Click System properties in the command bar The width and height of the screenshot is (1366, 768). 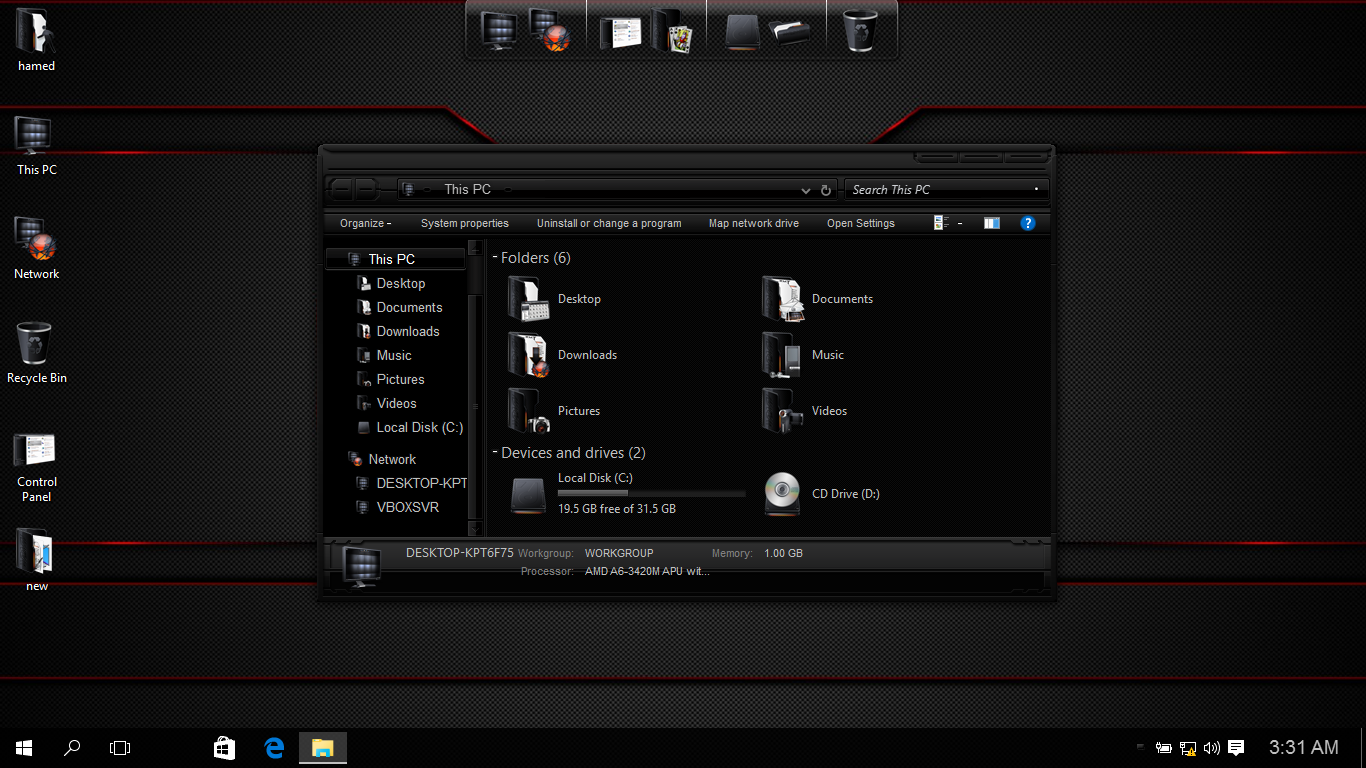[x=464, y=223]
